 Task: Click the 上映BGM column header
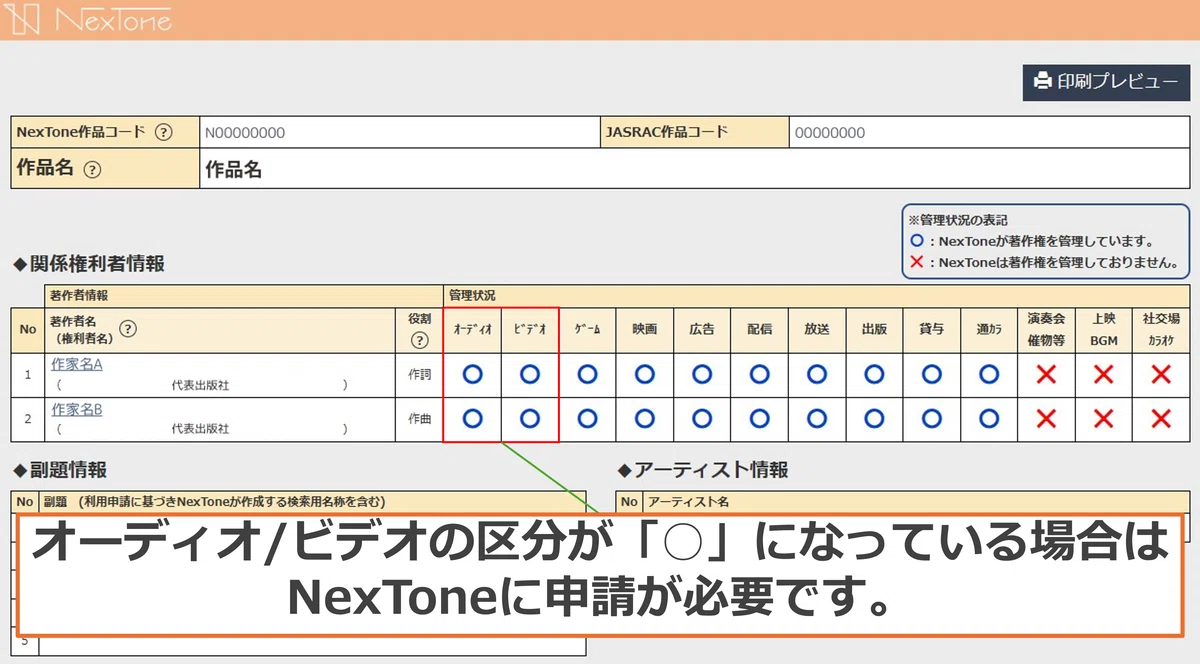point(1103,329)
